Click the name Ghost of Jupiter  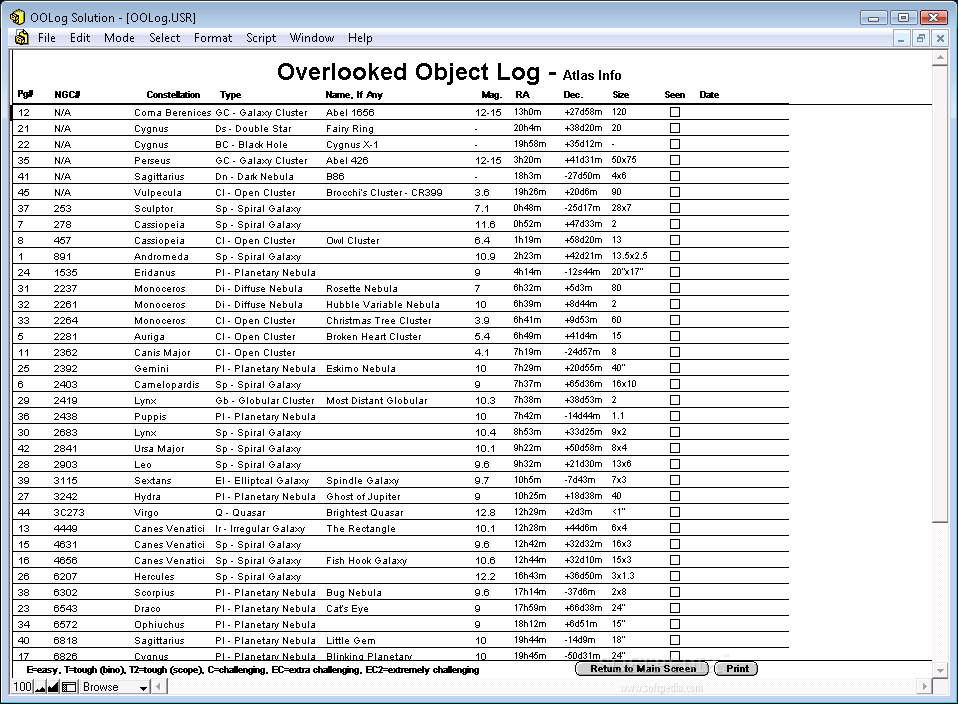[363, 496]
